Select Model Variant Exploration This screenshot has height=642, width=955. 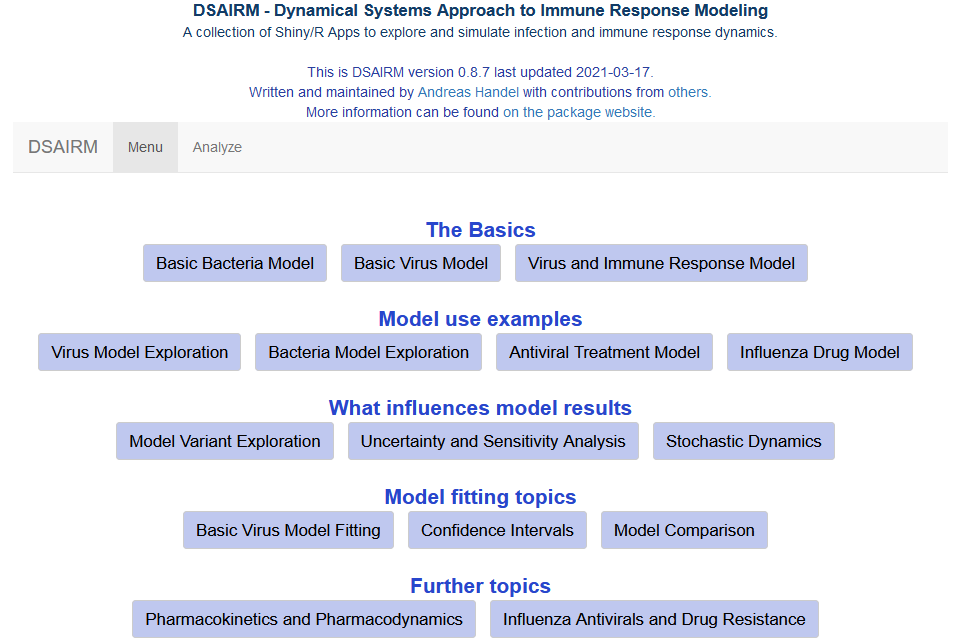pyautogui.click(x=225, y=441)
